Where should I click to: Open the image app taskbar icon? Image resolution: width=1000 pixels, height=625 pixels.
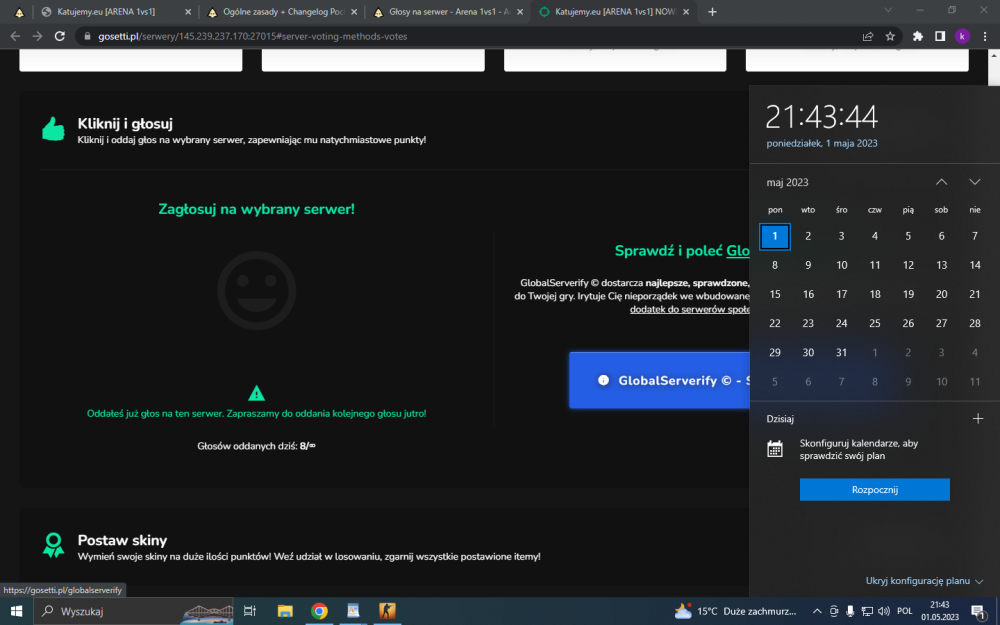[x=353, y=611]
